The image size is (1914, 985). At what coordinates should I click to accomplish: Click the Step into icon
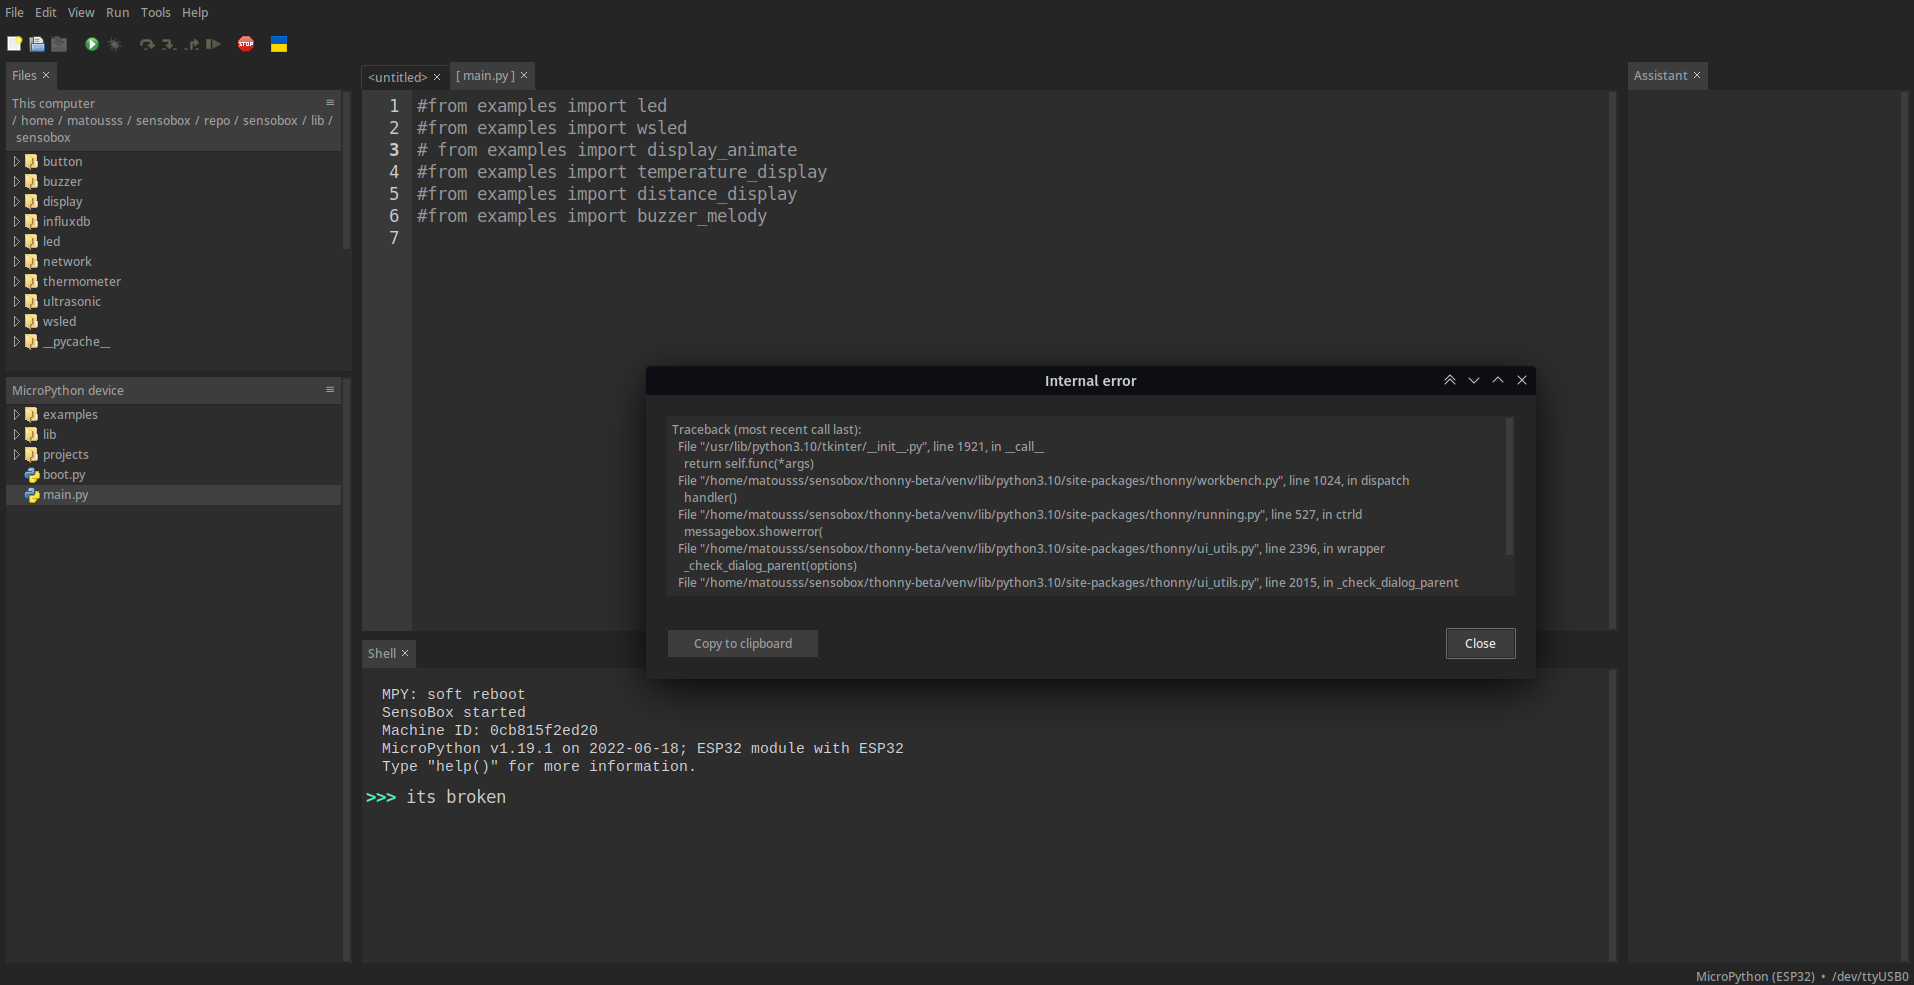[x=167, y=44]
